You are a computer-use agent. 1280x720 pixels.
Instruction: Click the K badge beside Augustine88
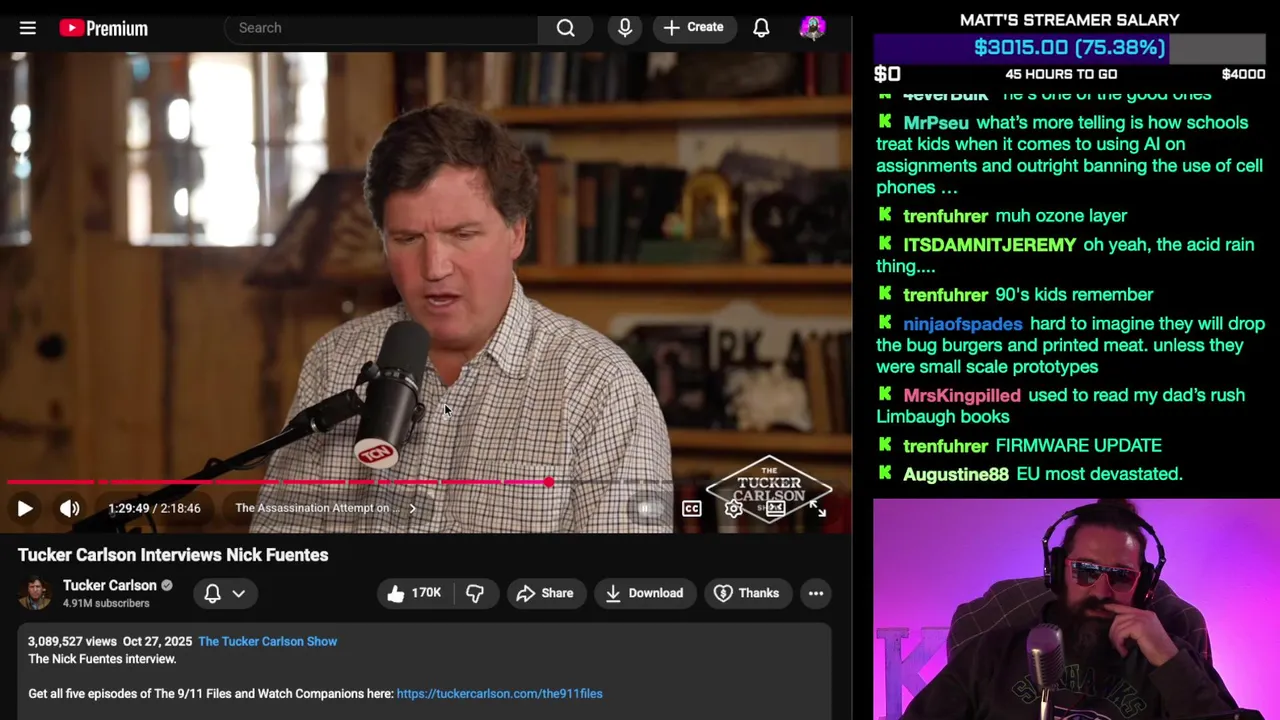click(x=885, y=473)
